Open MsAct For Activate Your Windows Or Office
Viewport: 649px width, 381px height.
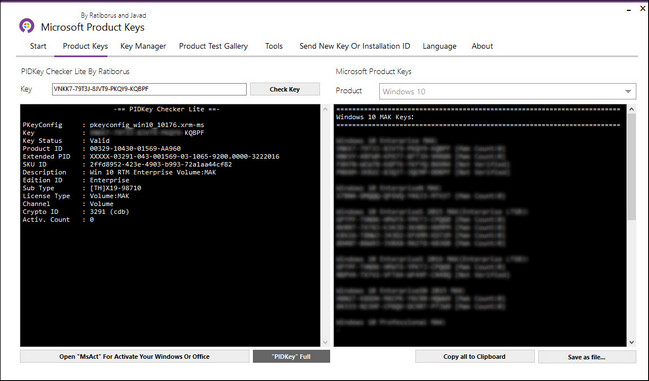tap(135, 357)
